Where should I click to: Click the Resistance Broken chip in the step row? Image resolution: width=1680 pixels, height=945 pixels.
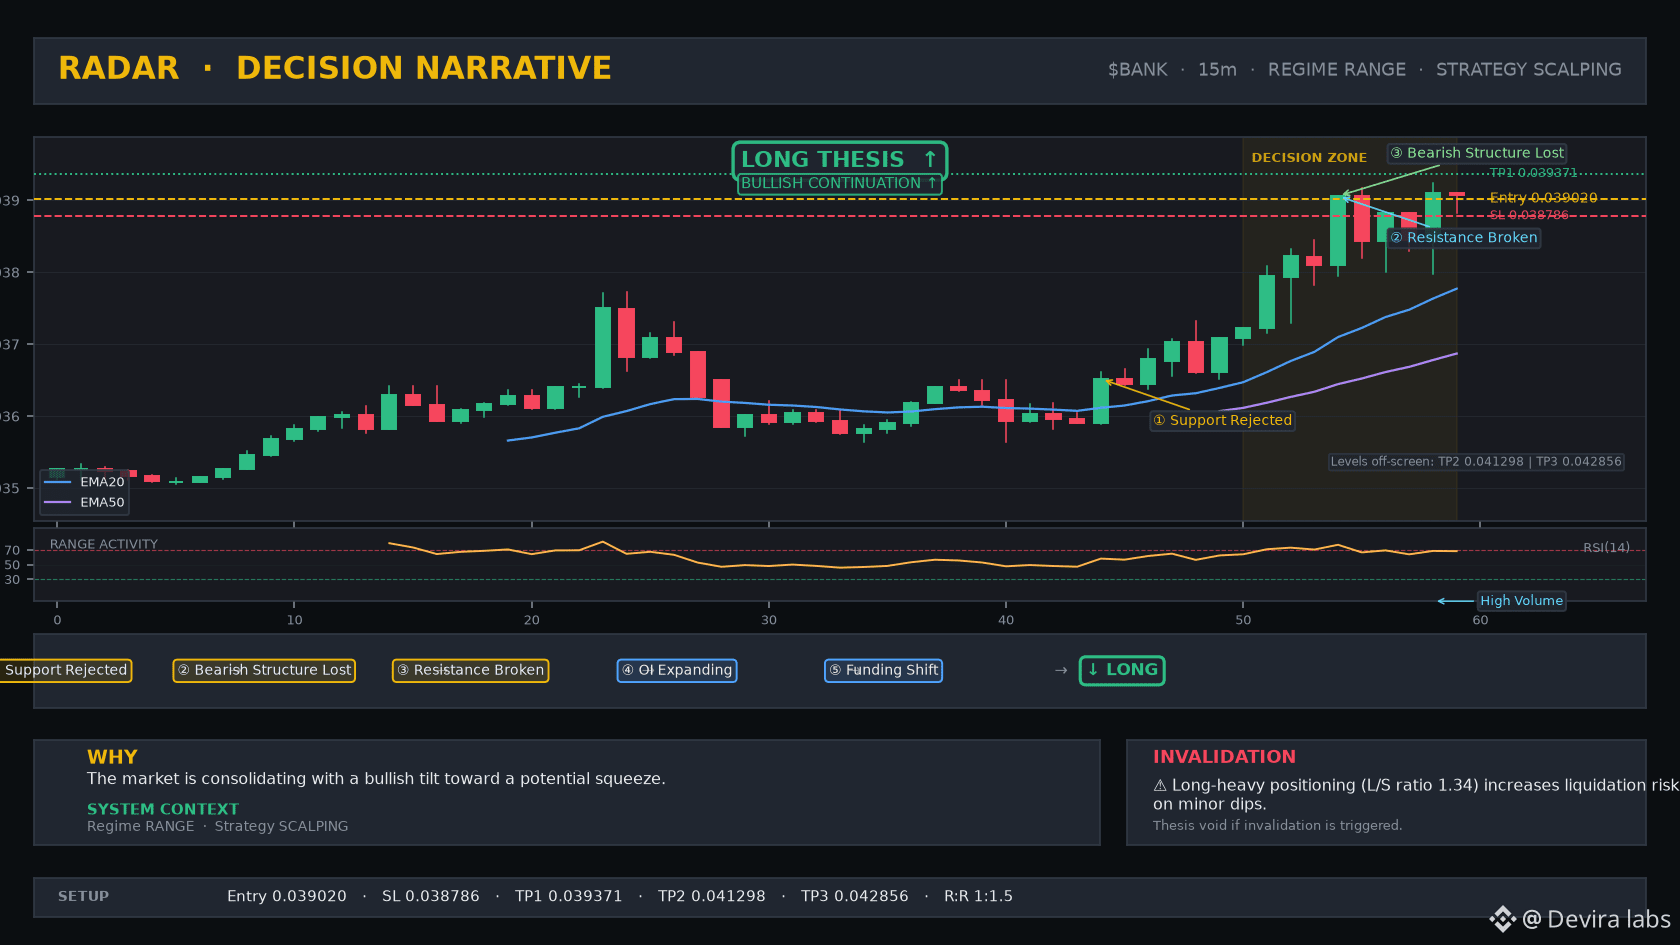[x=470, y=670]
